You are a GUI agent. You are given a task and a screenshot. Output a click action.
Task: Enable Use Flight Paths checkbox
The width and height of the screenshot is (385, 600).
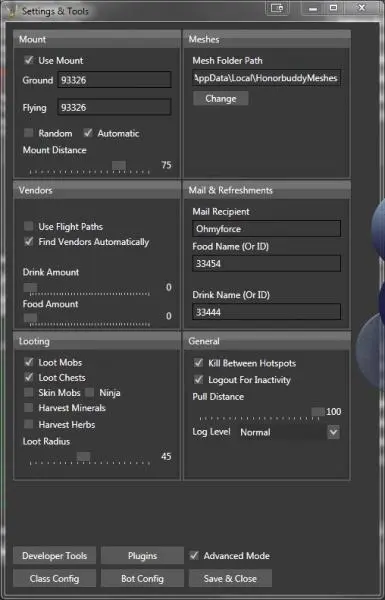(29, 226)
